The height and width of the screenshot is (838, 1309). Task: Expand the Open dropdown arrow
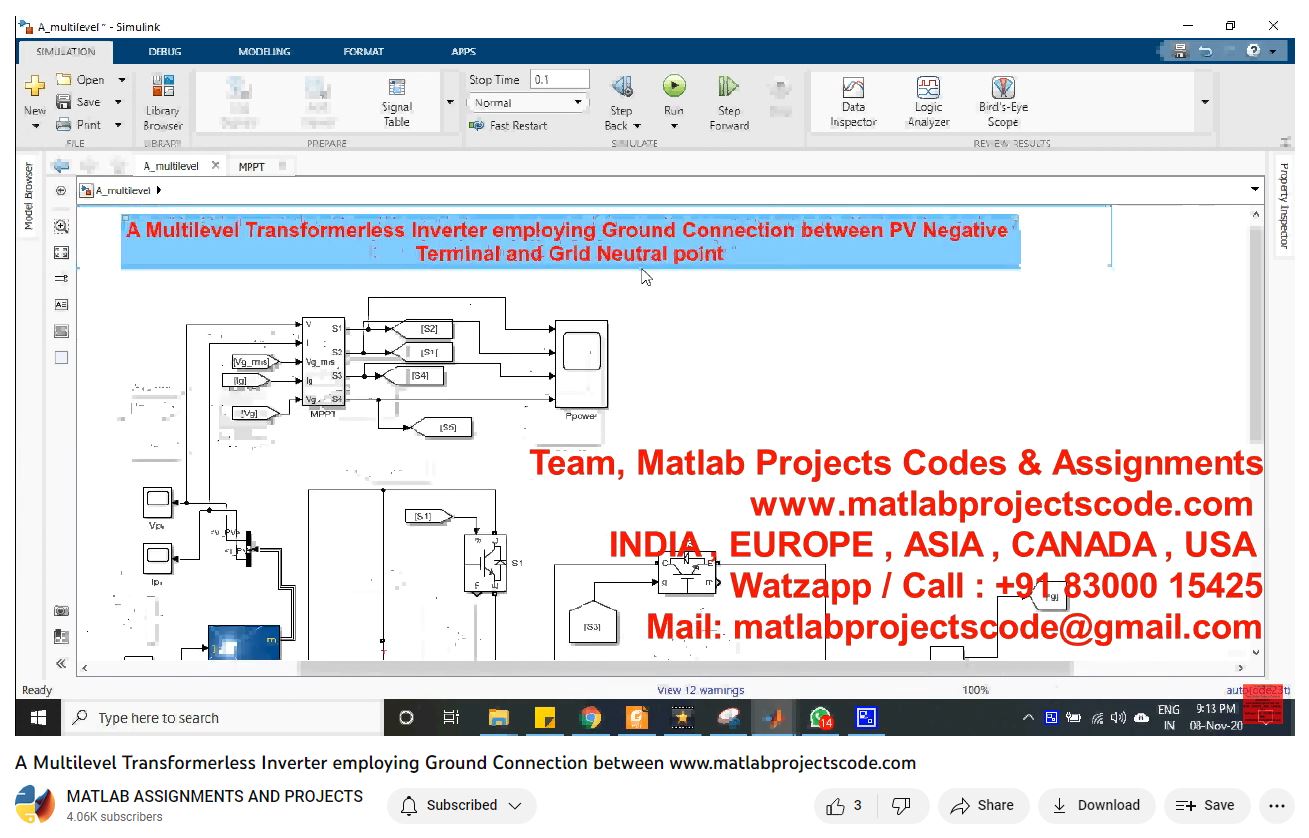[122, 80]
